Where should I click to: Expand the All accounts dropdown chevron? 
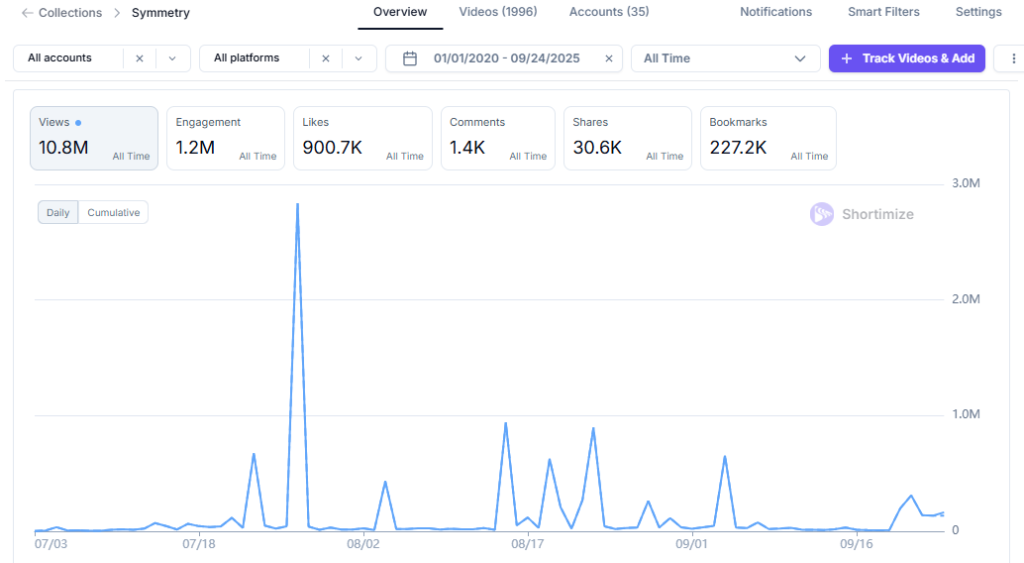(x=172, y=59)
